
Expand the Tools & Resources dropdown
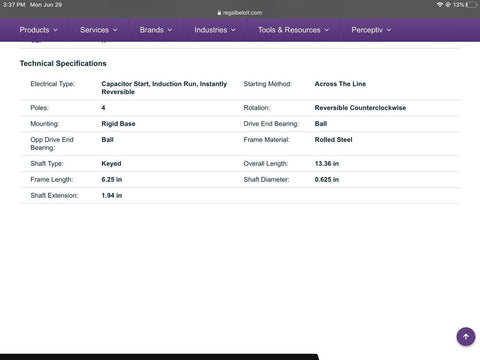tap(293, 30)
